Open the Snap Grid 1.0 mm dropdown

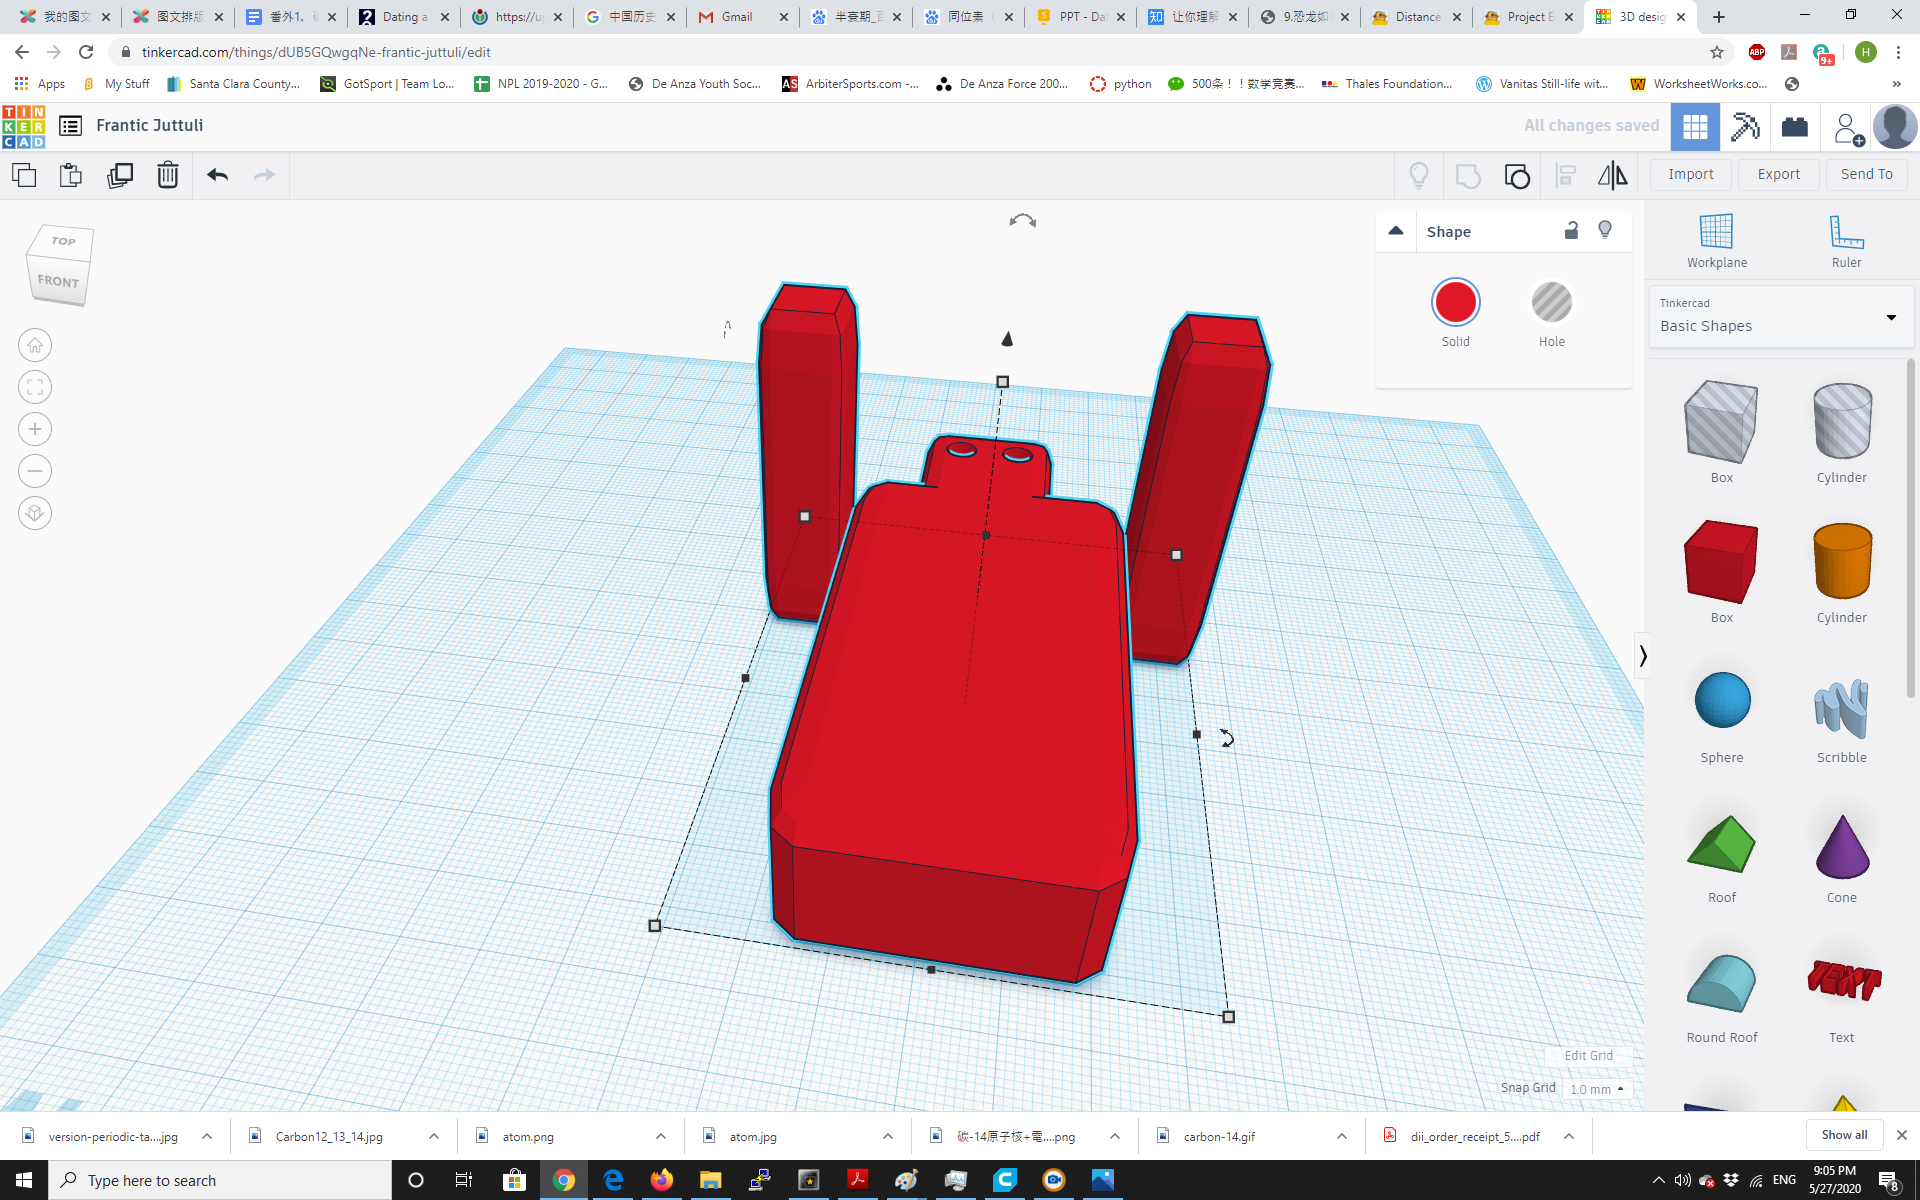click(x=1597, y=1089)
